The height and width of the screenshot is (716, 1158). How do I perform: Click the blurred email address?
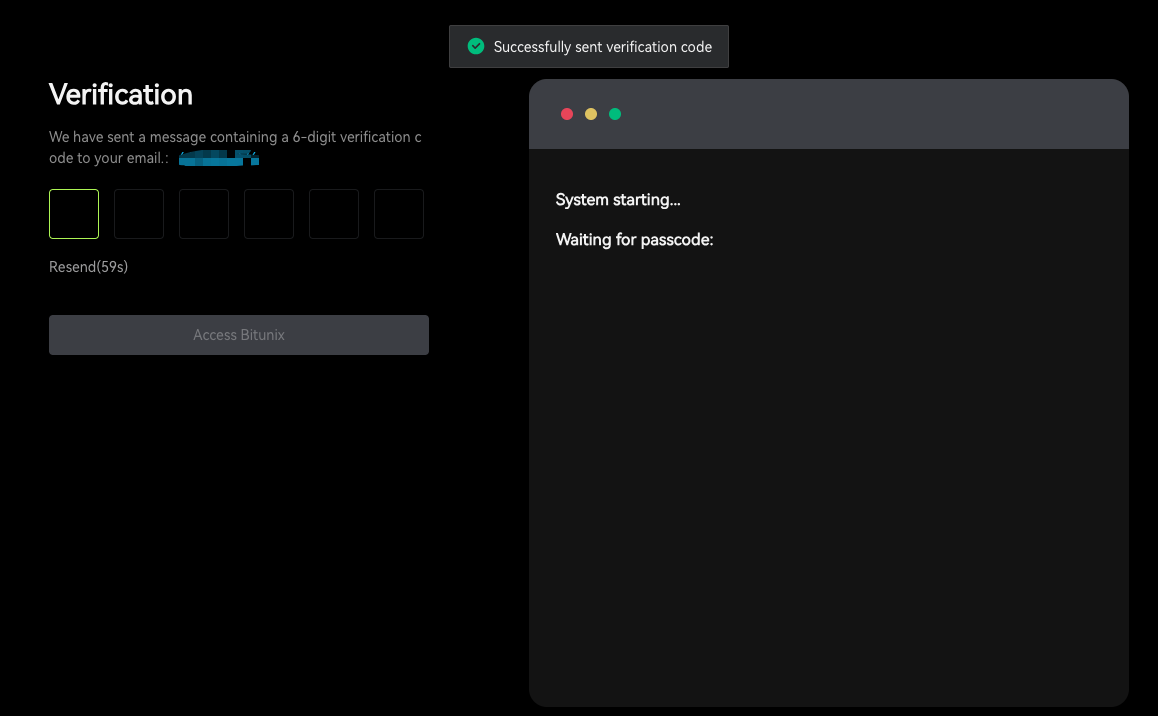coord(219,158)
